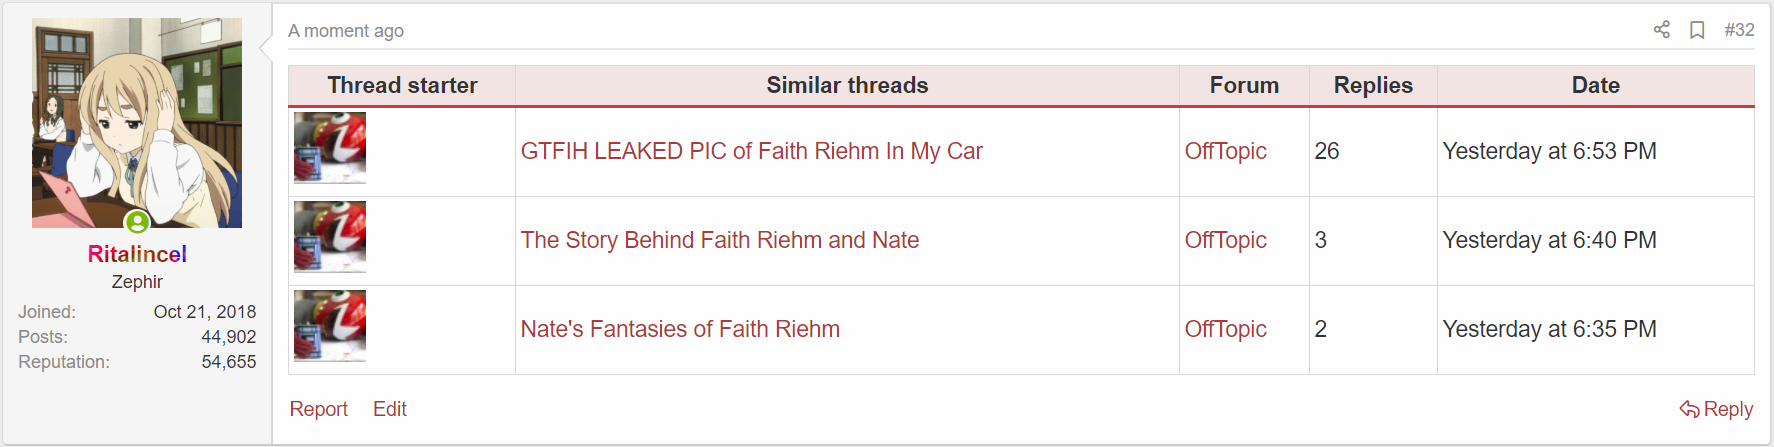
Task: Go to OffTopic forum in first row
Action: (x=1225, y=151)
